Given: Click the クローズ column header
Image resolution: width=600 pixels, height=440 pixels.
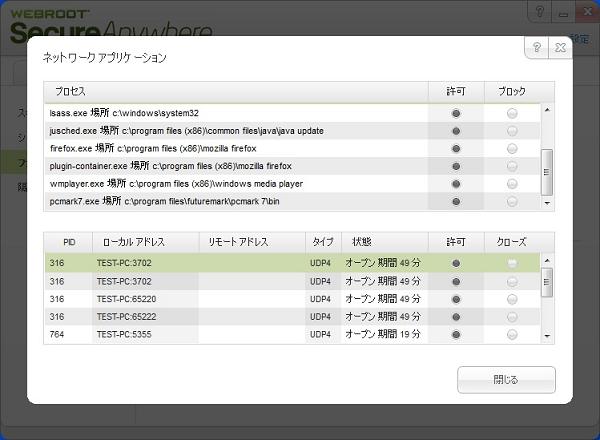Looking at the screenshot, I should 512,242.
